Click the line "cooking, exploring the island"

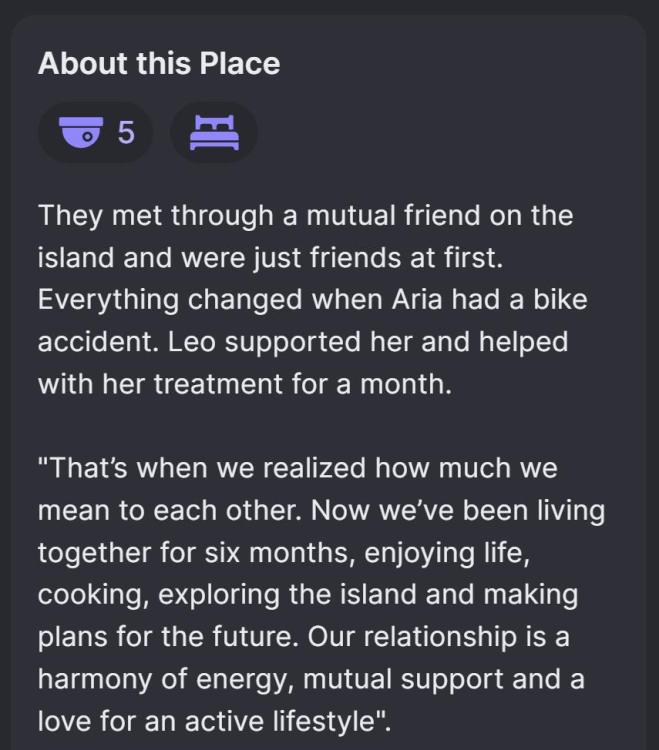click(308, 594)
